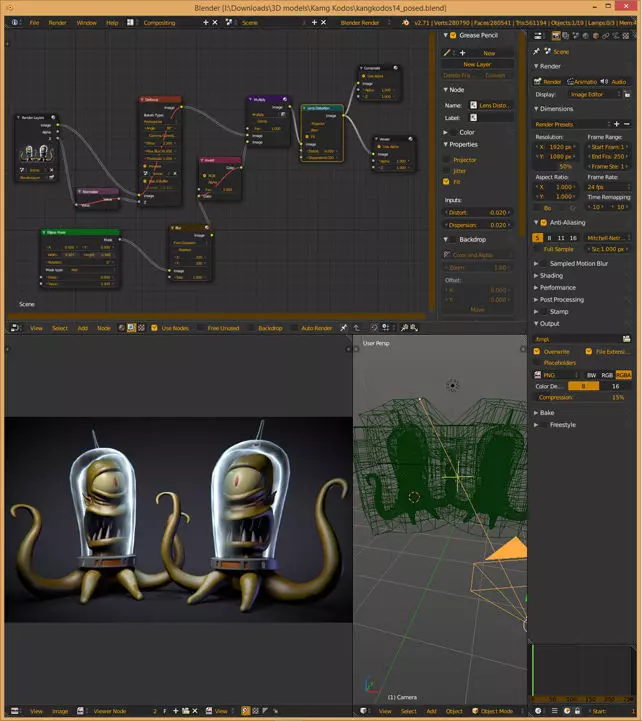The width and height of the screenshot is (642, 721).
Task: Select compositing nodes tree type icon
Action: [132, 328]
